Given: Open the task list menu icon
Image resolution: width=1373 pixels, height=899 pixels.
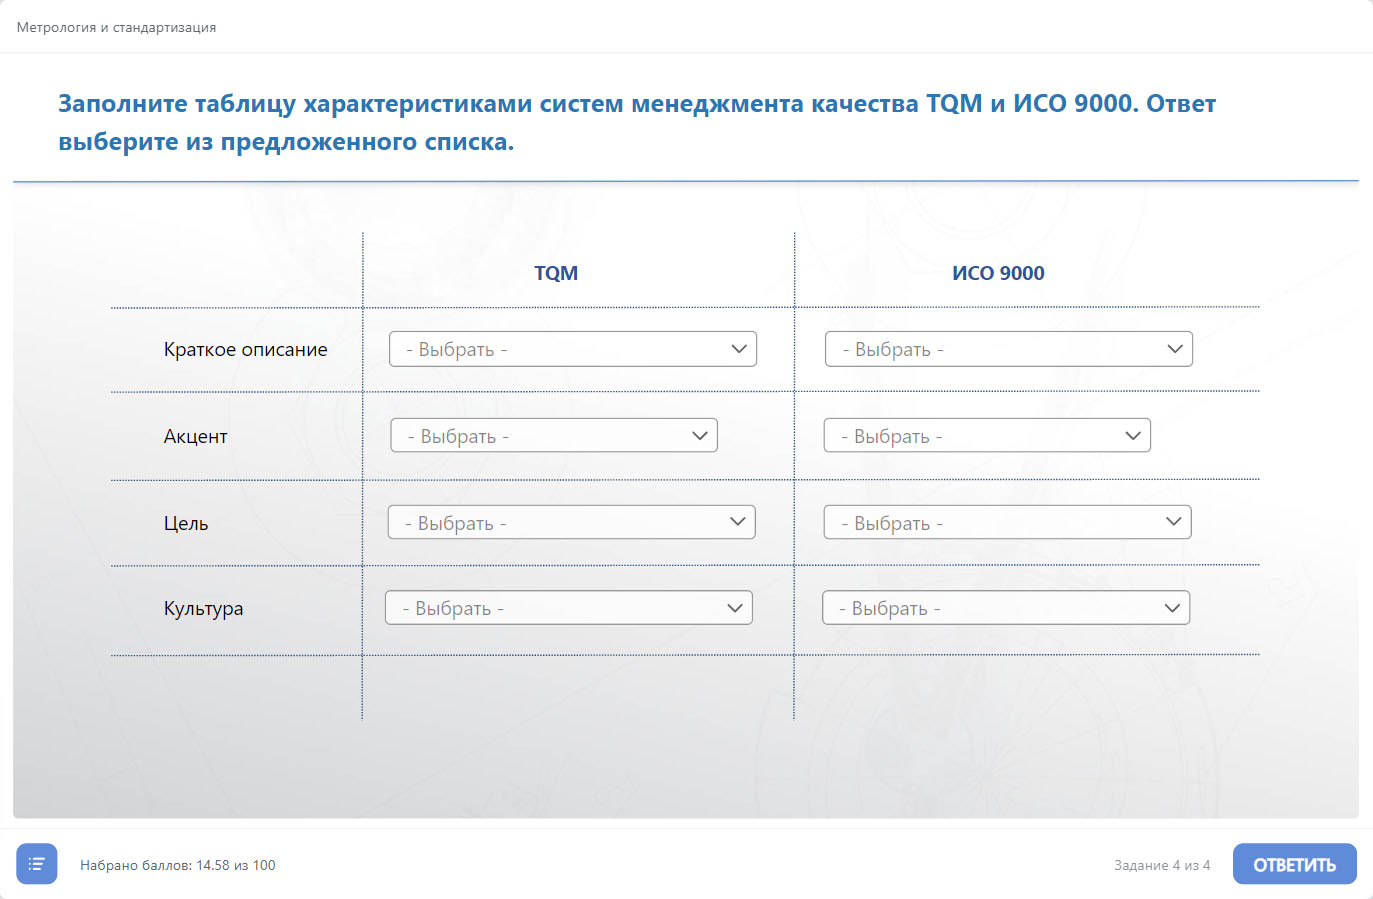Looking at the screenshot, I should pyautogui.click(x=36, y=864).
